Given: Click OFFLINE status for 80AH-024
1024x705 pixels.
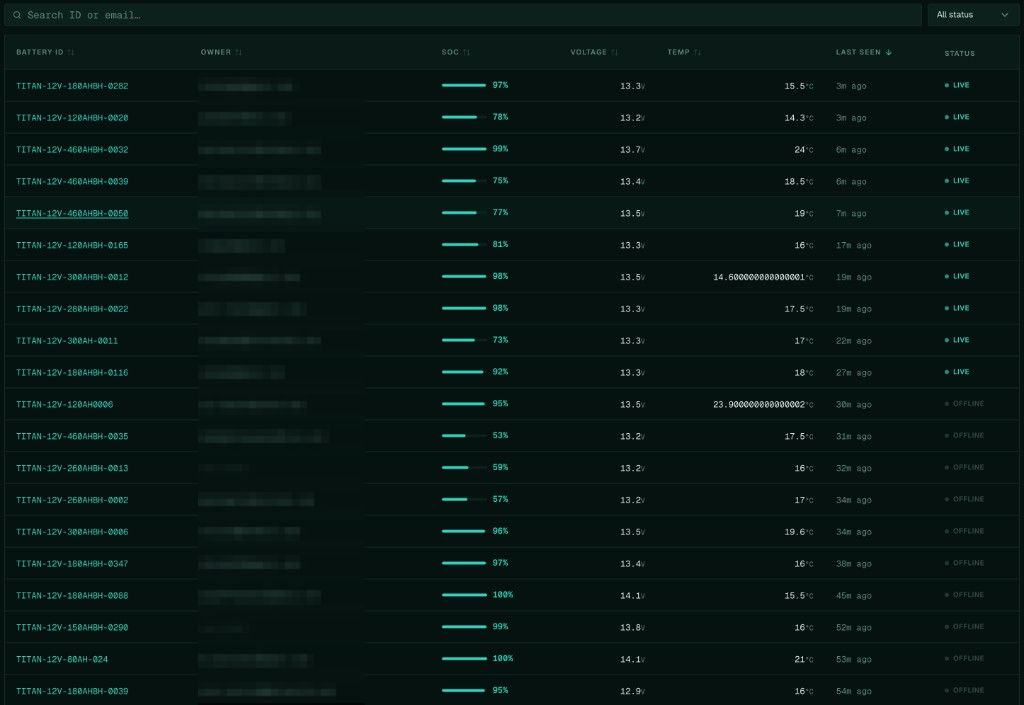Looking at the screenshot, I should (x=964, y=659).
